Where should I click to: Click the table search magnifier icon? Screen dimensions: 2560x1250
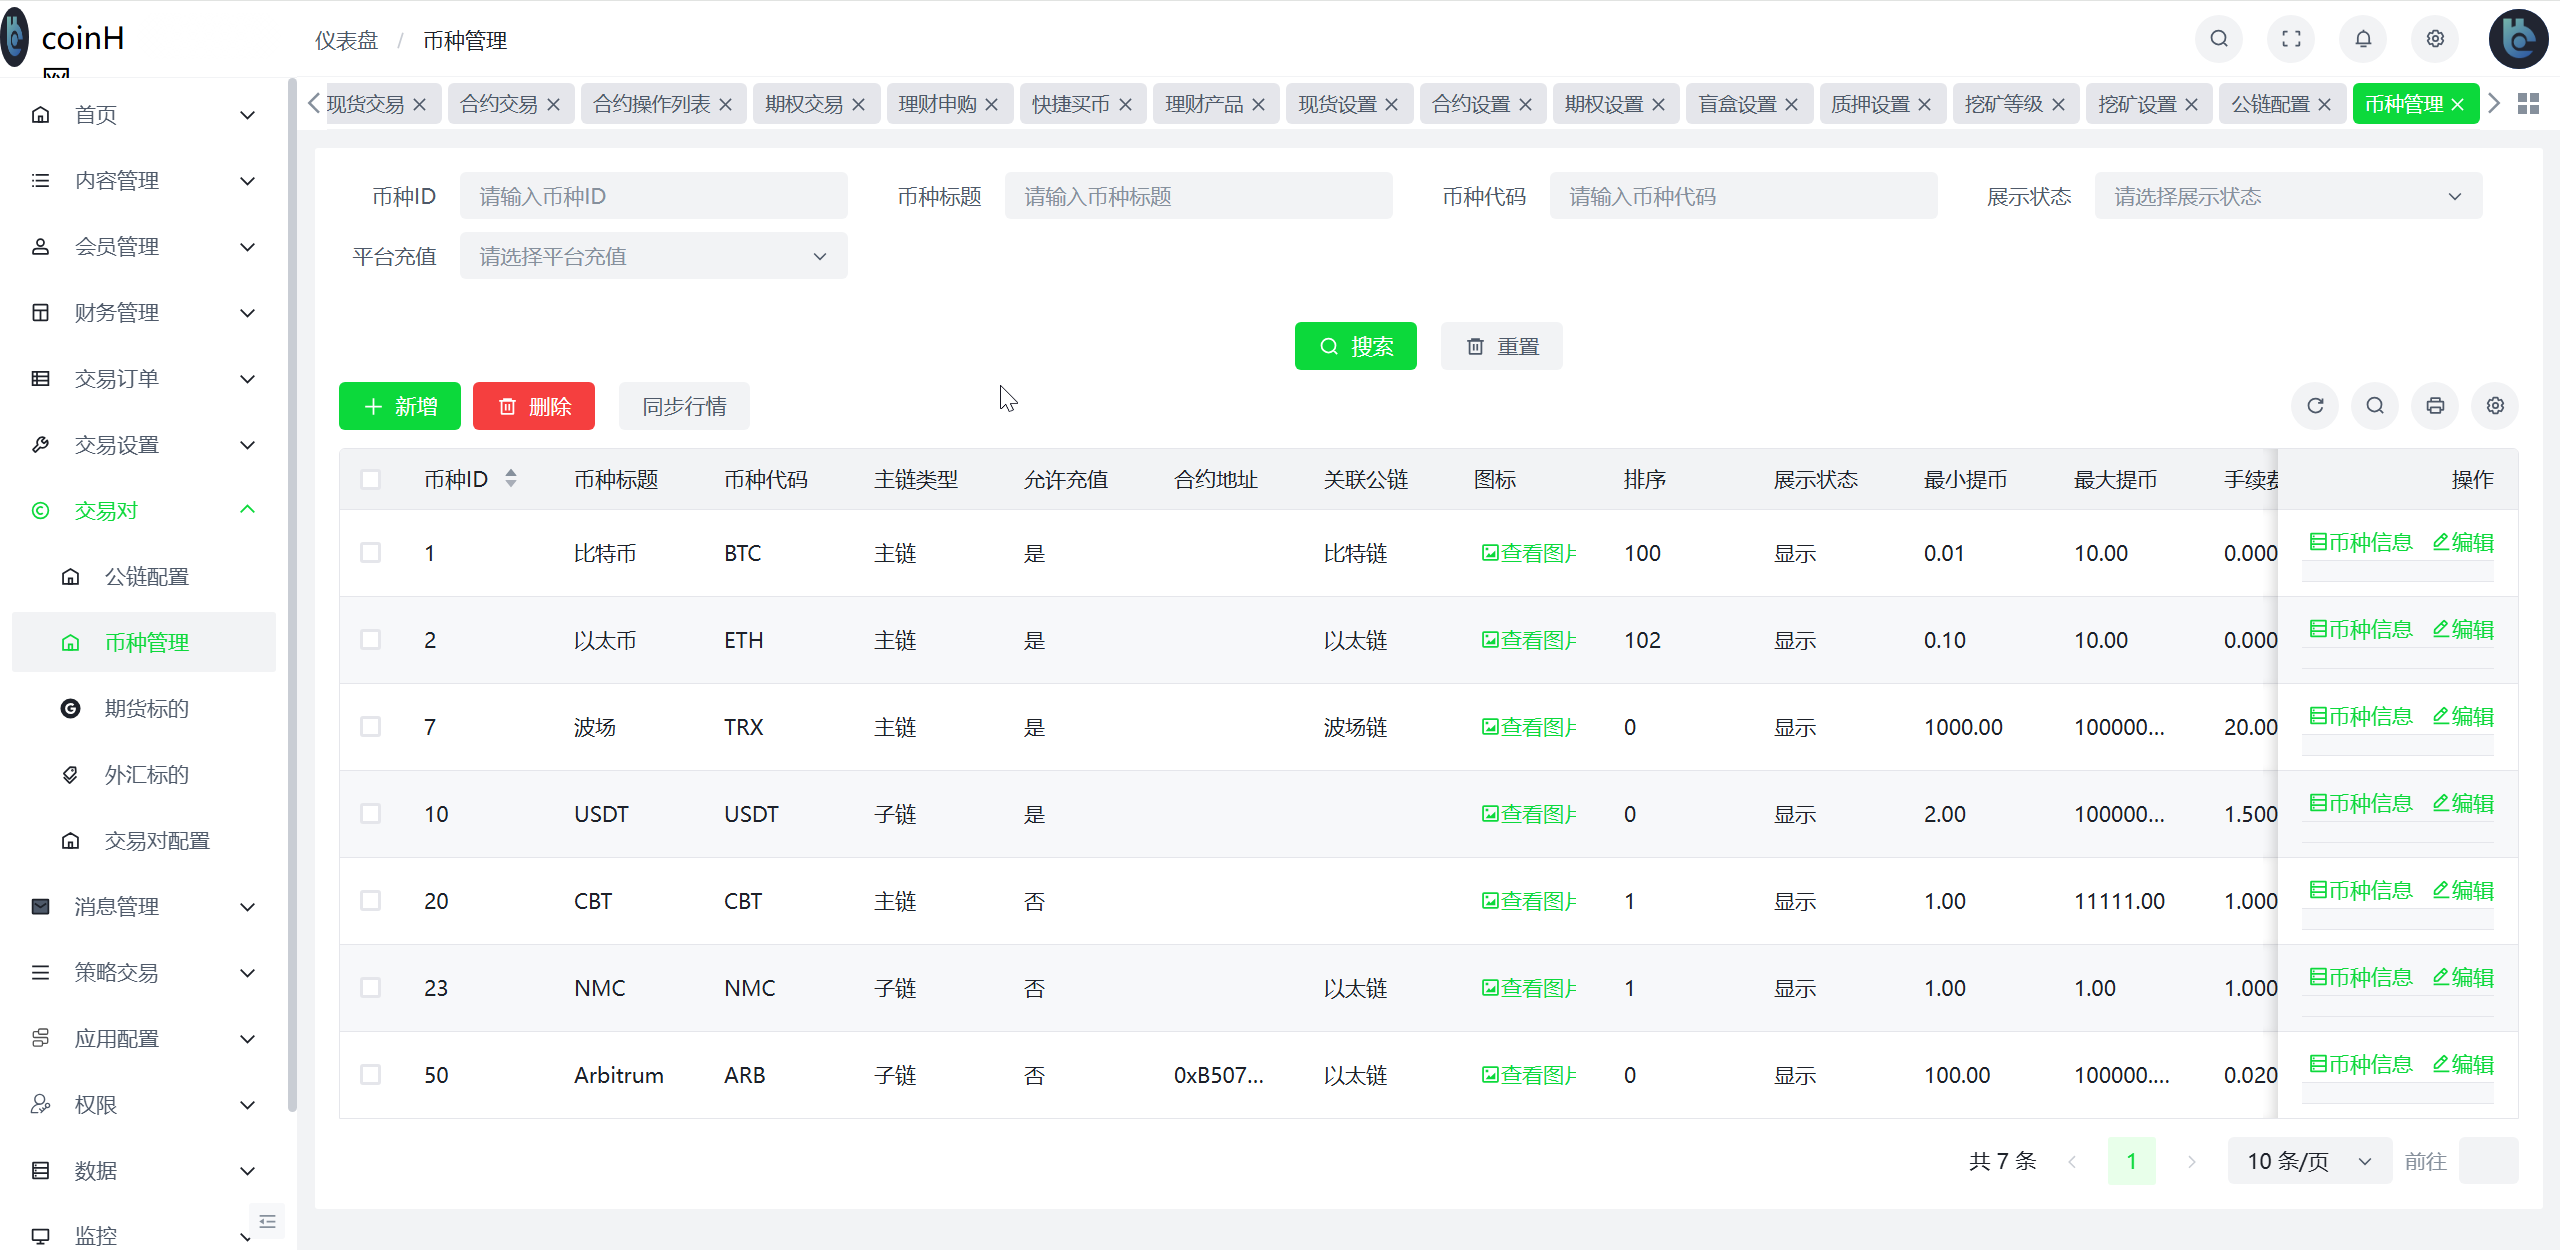[2376, 405]
